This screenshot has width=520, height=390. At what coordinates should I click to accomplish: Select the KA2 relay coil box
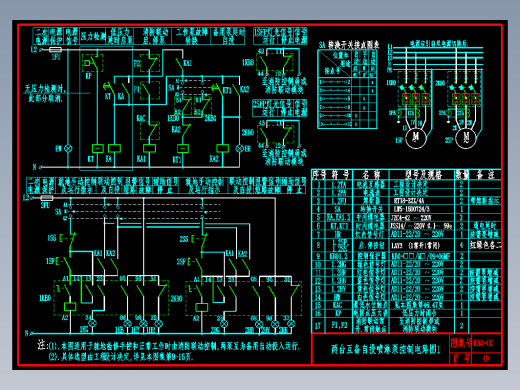point(222,148)
